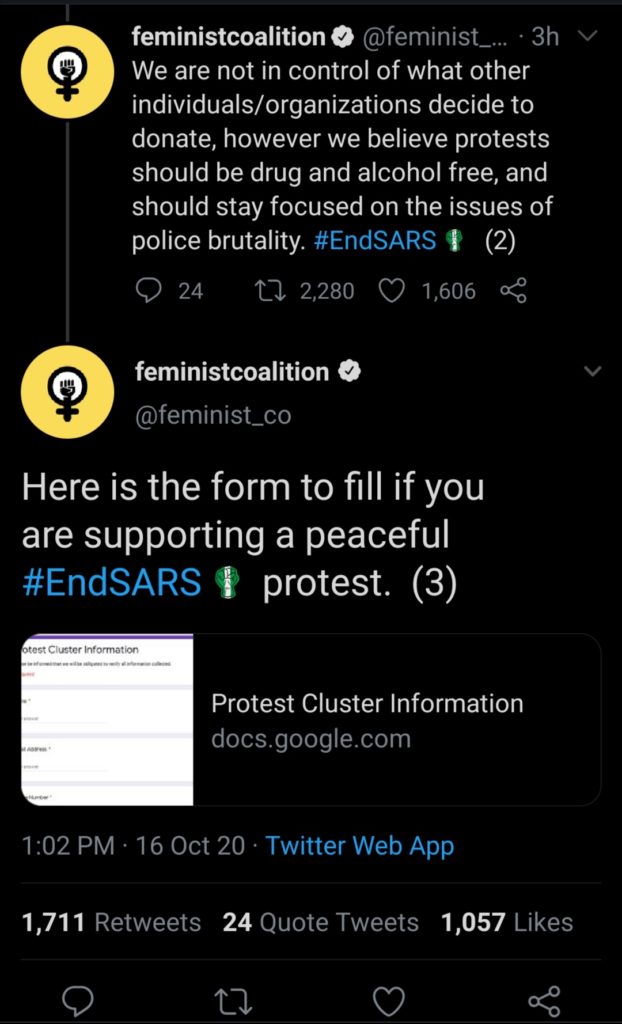Share the main tweet
Screen dimensions: 622x1024
click(x=543, y=998)
